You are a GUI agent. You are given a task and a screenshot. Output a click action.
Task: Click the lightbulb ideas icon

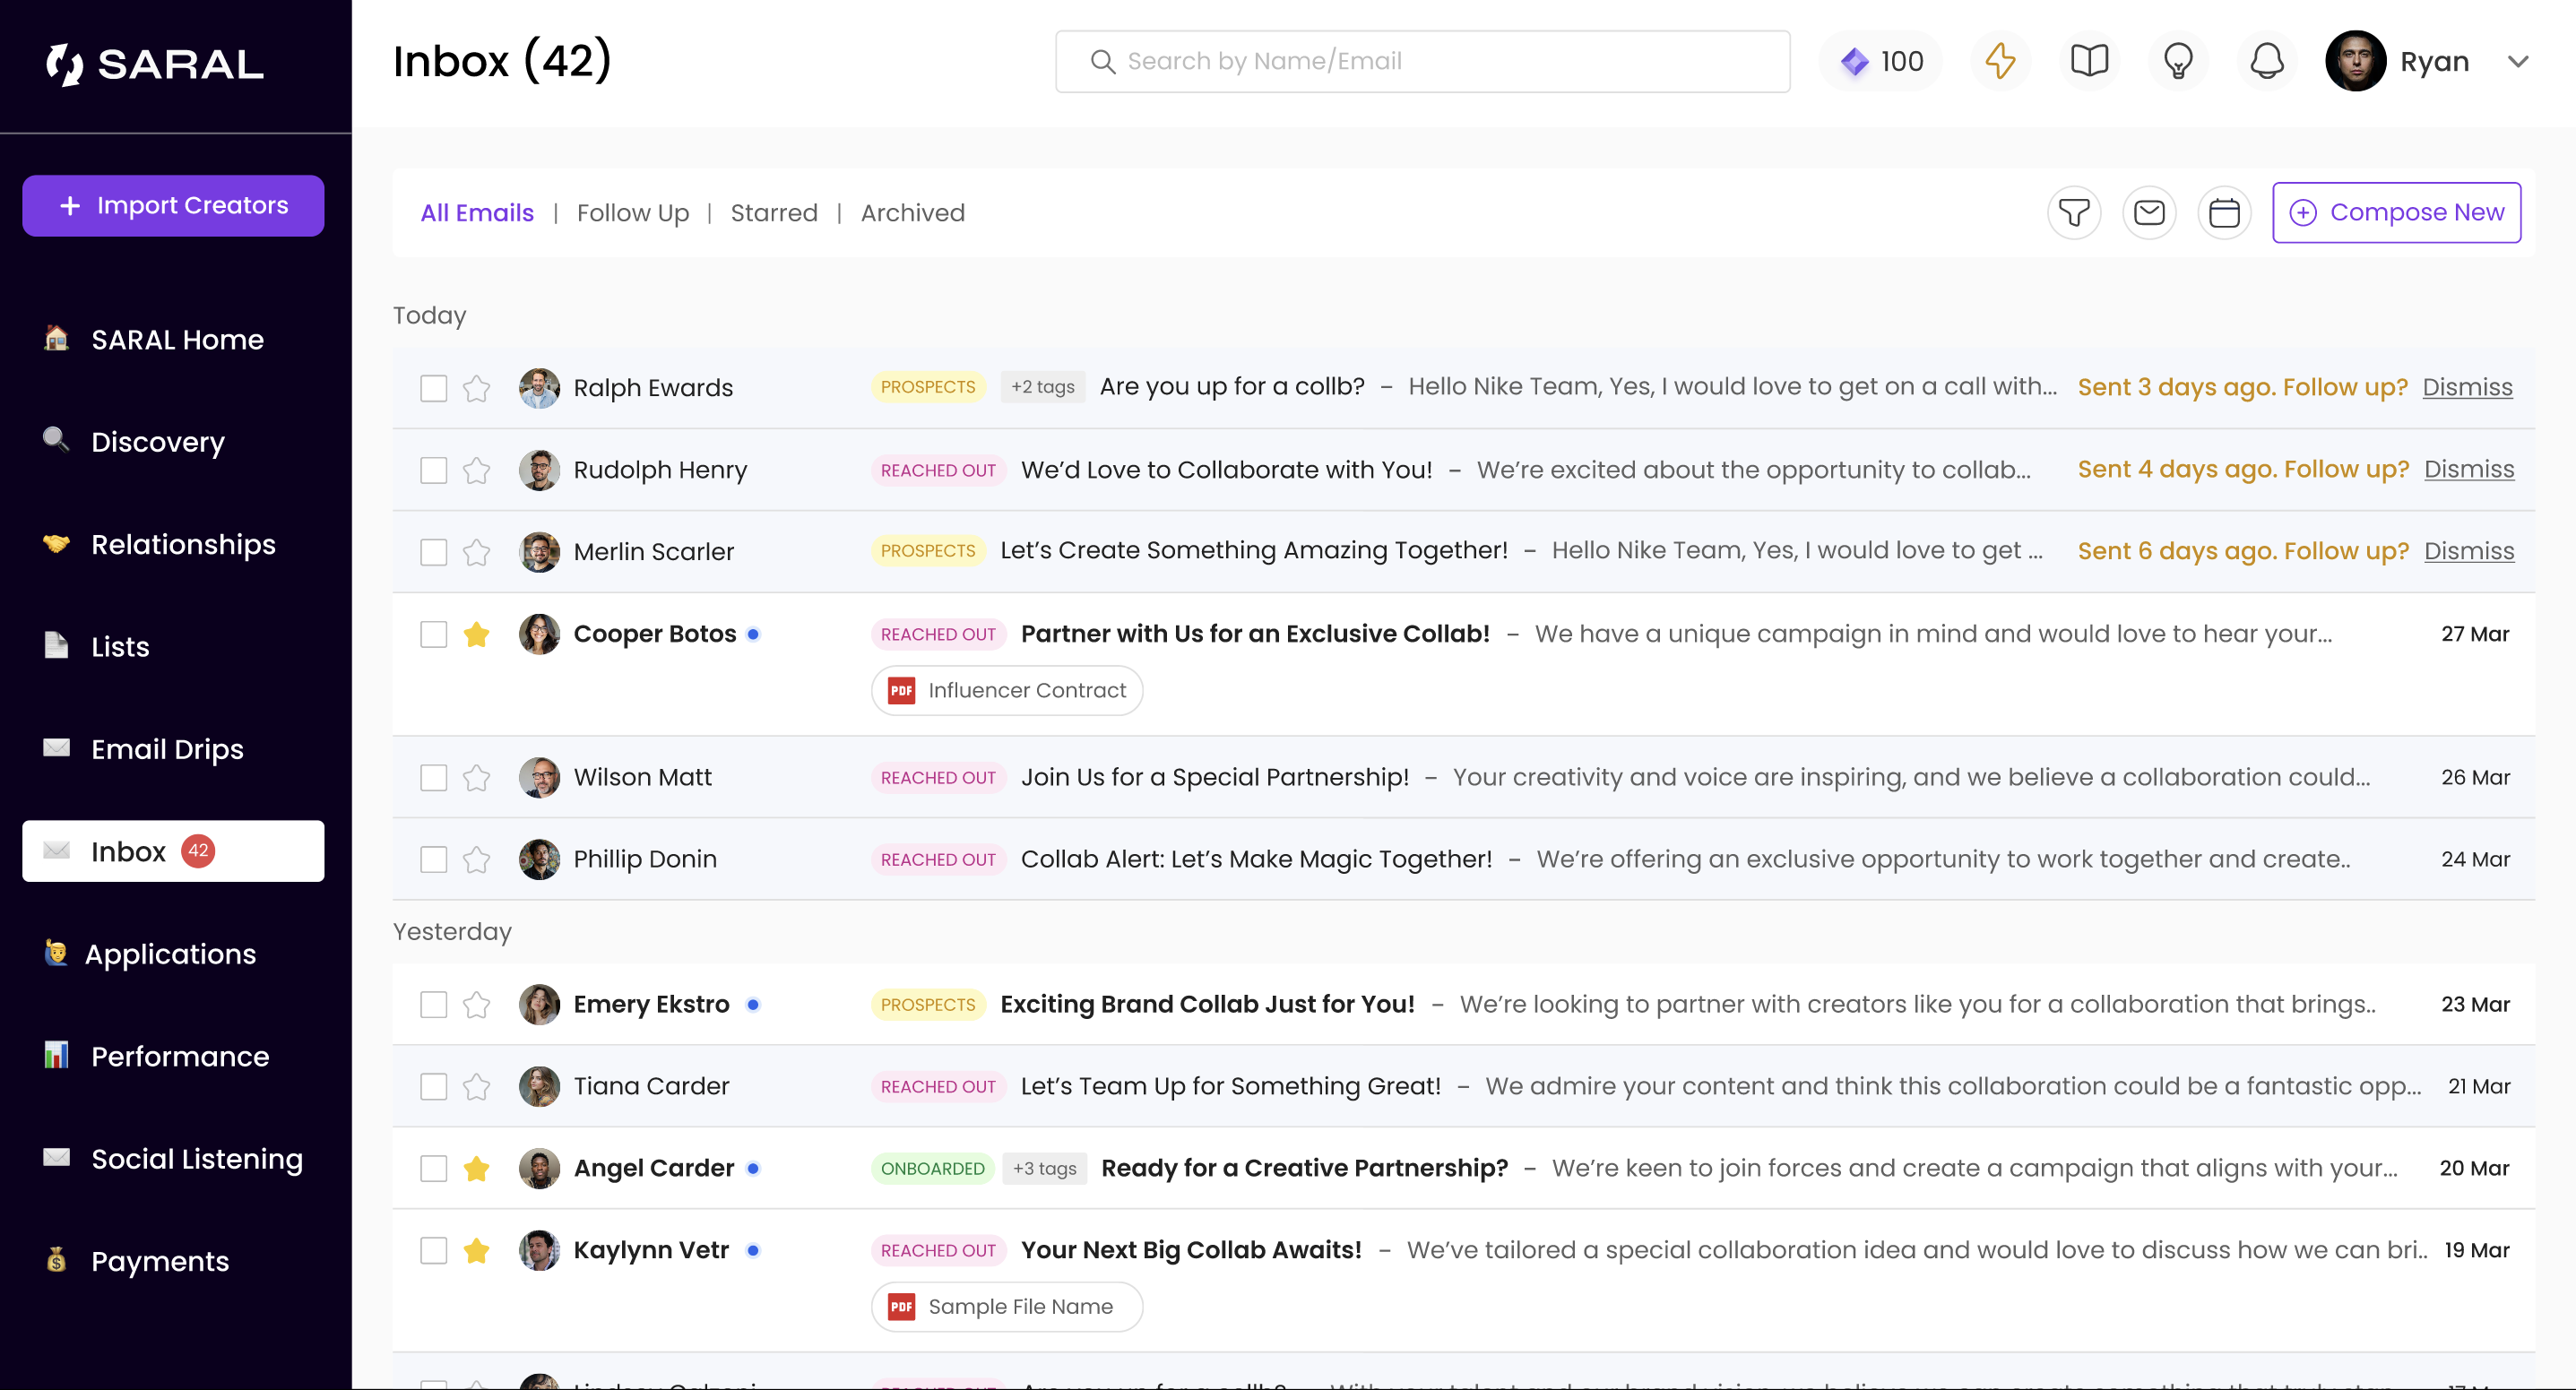coord(2178,61)
